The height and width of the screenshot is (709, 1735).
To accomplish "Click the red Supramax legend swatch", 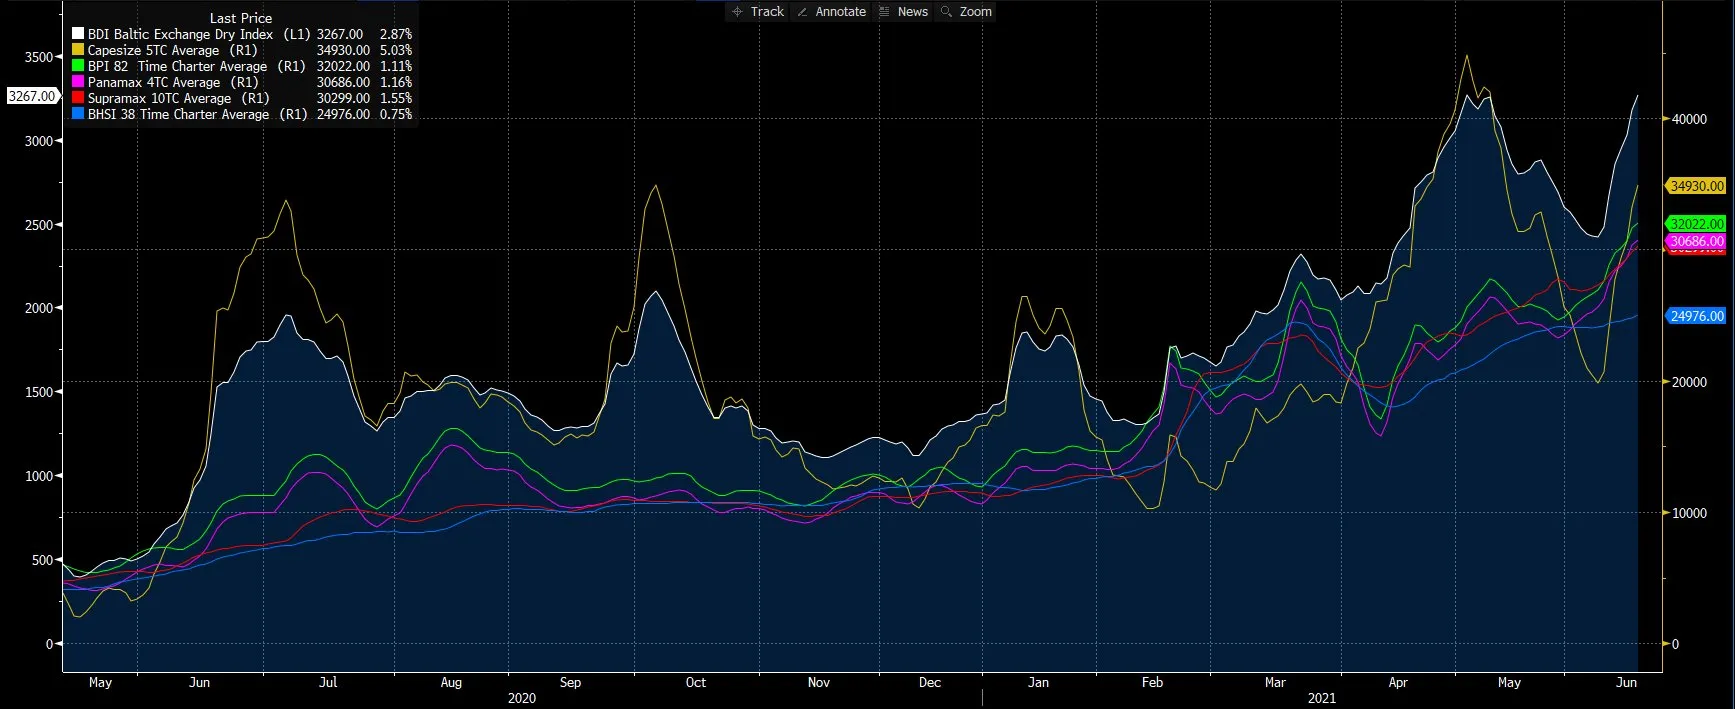I will click(x=78, y=98).
